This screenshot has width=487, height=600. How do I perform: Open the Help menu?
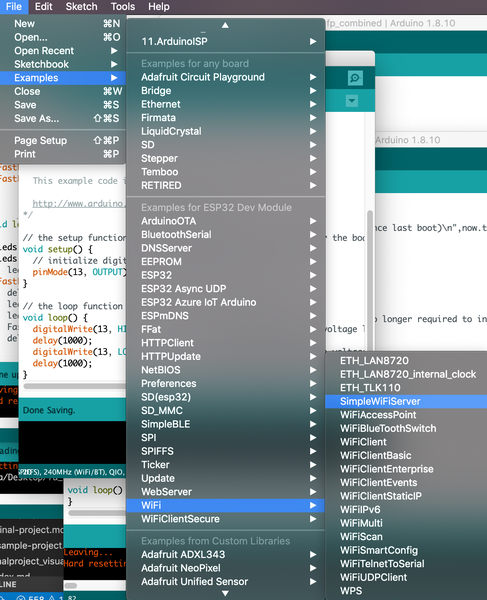(159, 7)
